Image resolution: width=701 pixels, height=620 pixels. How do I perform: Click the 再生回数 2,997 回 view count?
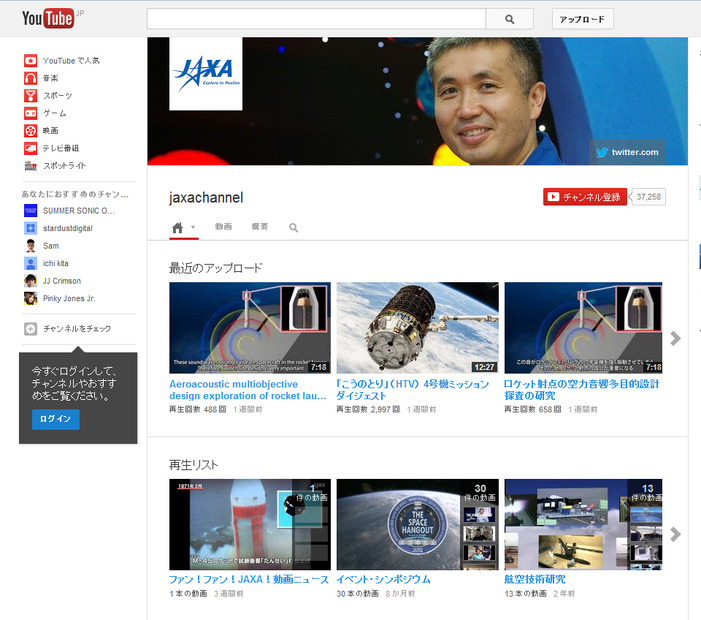coord(368,409)
